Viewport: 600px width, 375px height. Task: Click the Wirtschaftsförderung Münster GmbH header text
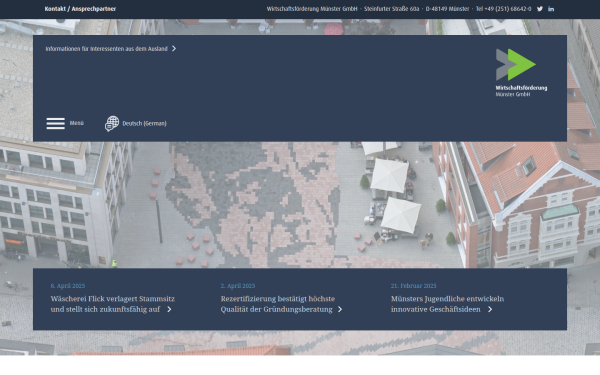(312, 9)
